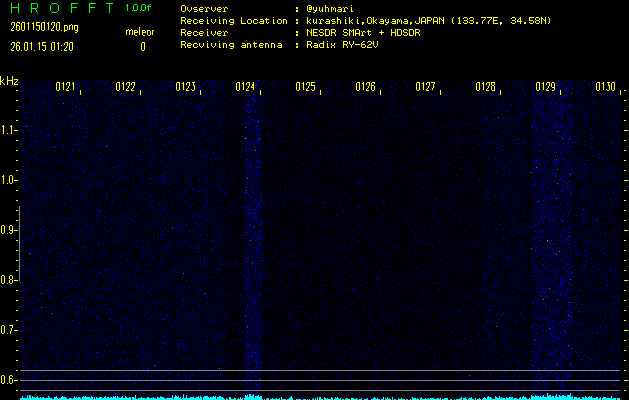629x400 pixels.
Task: Click the 26.01.15 01:20 timestamp
Action: (x=43, y=46)
